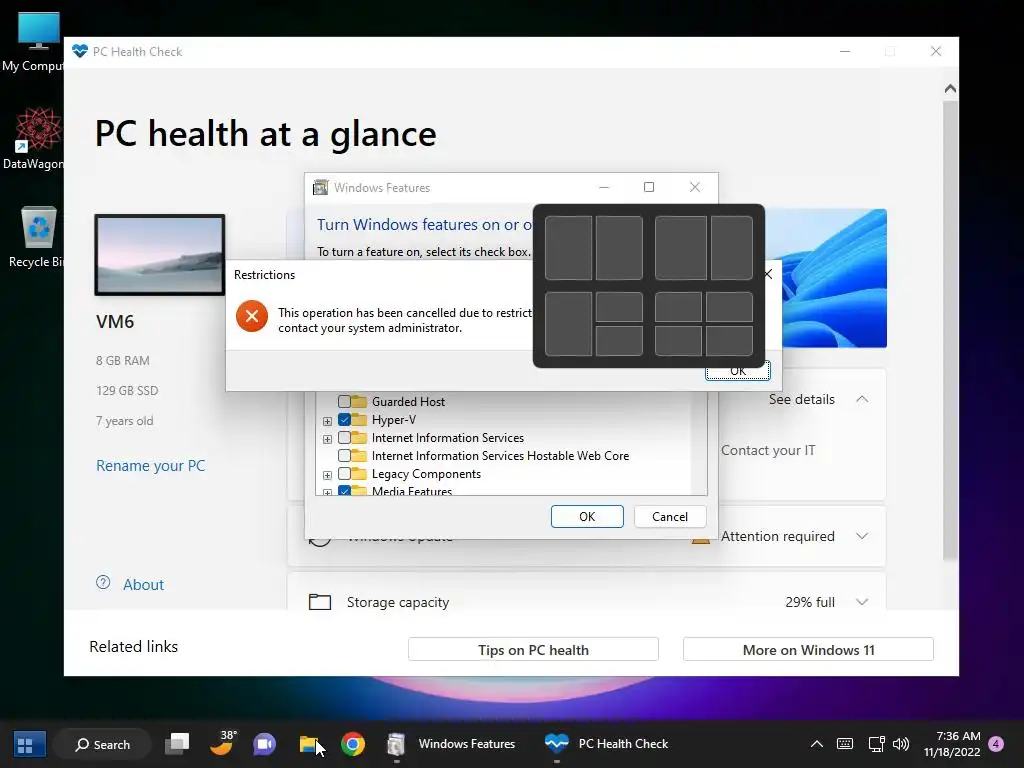Open weather widget showing 38°
The height and width of the screenshot is (768, 1024).
[222, 743]
